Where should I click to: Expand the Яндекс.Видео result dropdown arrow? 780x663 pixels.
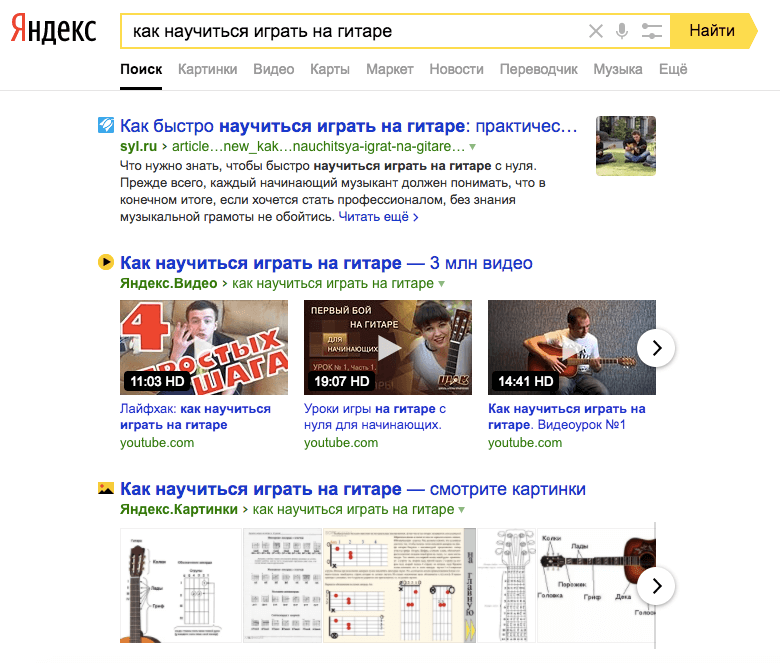441,283
